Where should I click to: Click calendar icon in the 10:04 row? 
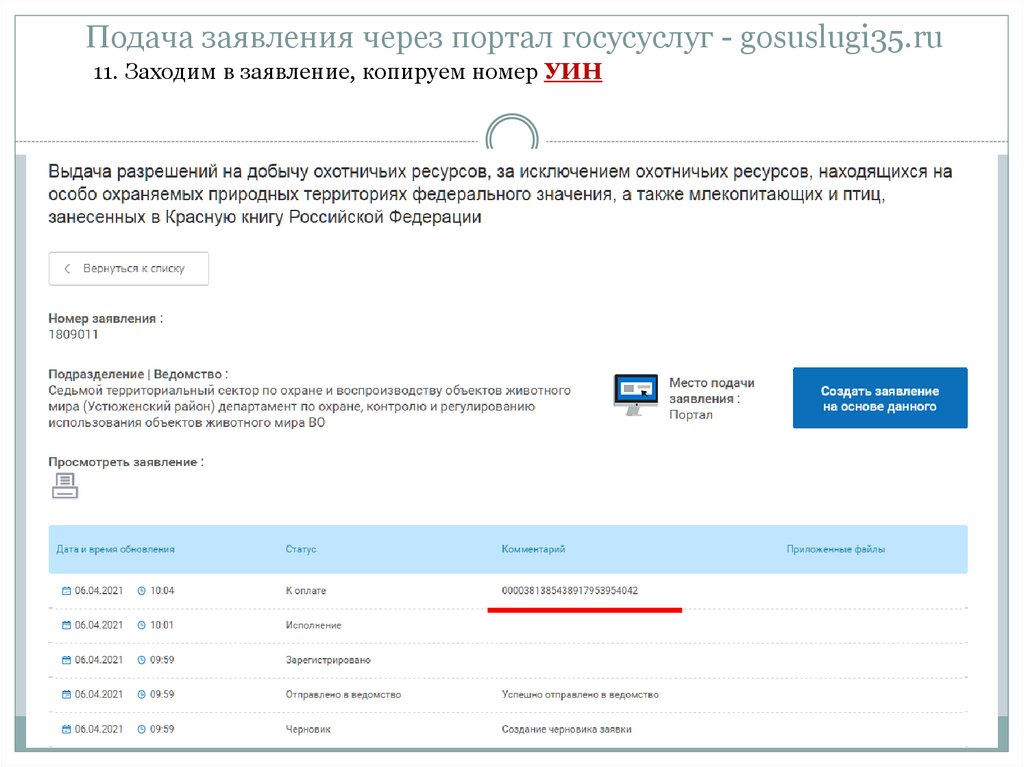(x=66, y=591)
